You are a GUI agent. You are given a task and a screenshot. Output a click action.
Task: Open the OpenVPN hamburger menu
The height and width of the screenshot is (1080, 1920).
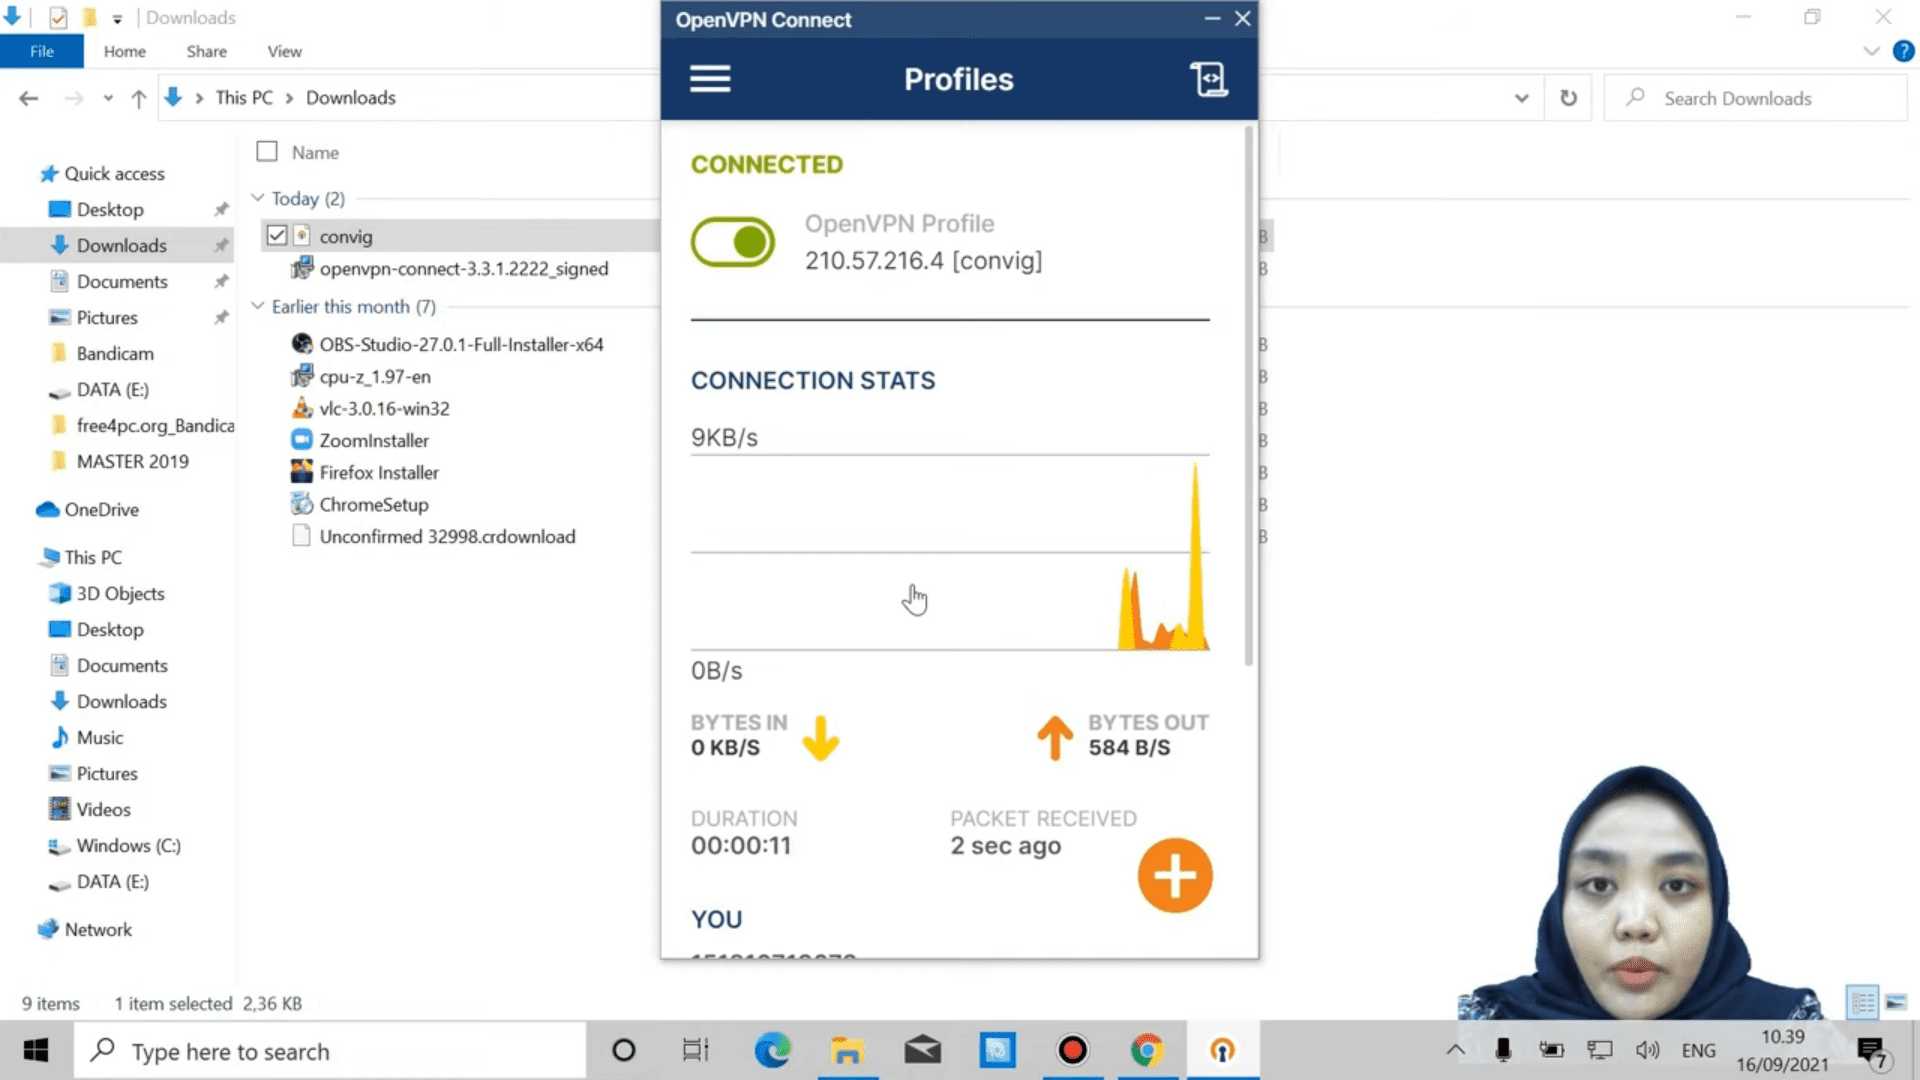coord(710,79)
